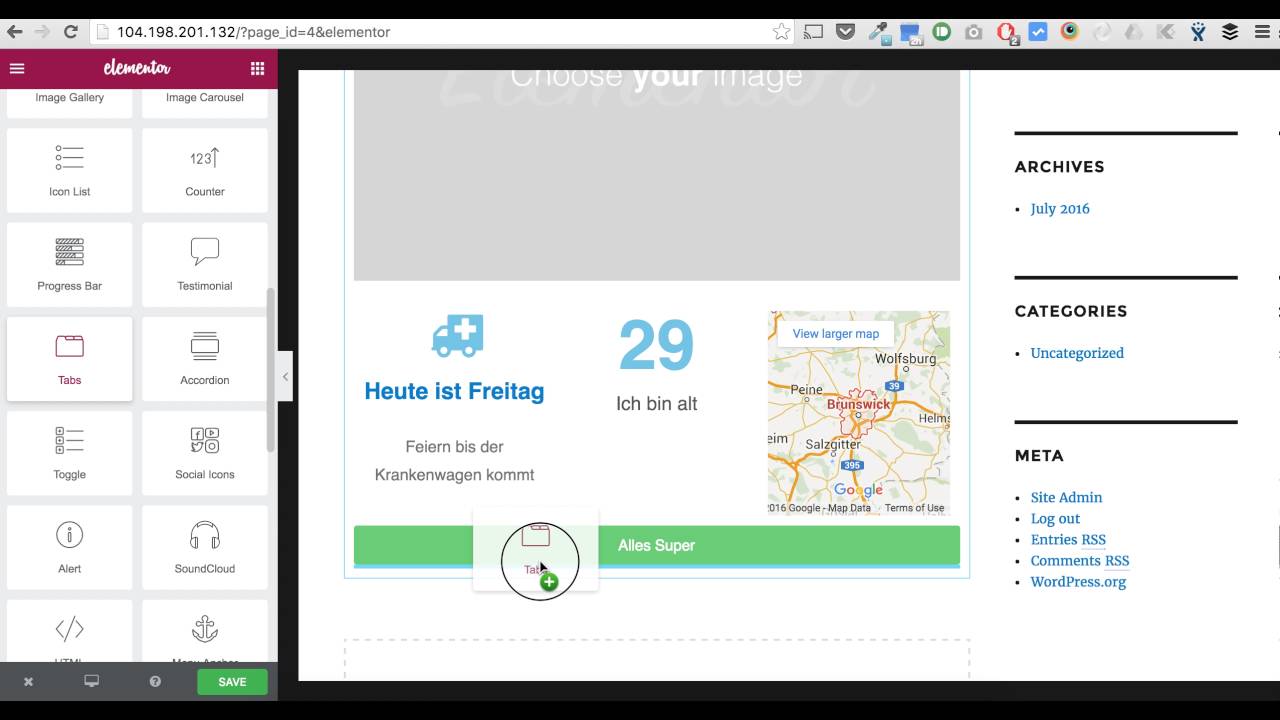Image resolution: width=1280 pixels, height=720 pixels.
Task: Click the Terms of Use map link
Action: pyautogui.click(x=914, y=508)
